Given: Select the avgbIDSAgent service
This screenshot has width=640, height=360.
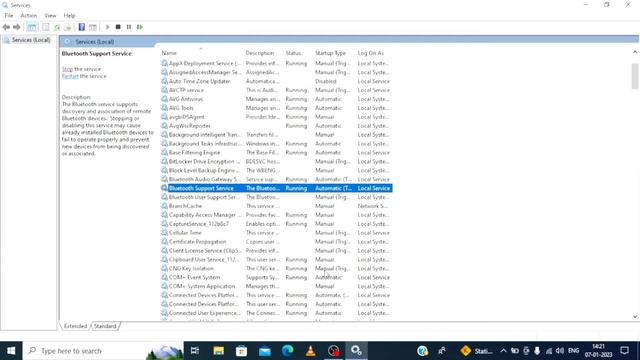Looking at the screenshot, I should [276, 117].
